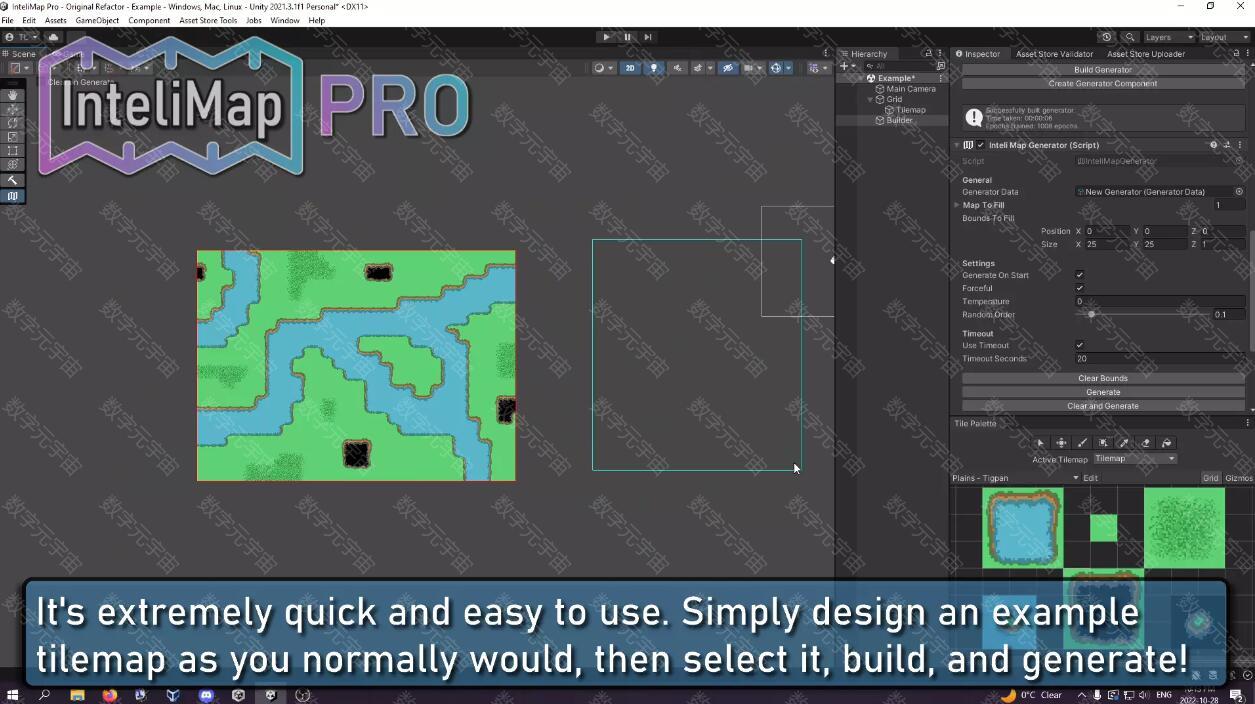Open script help reference icon
The image size is (1255, 704).
1214,145
